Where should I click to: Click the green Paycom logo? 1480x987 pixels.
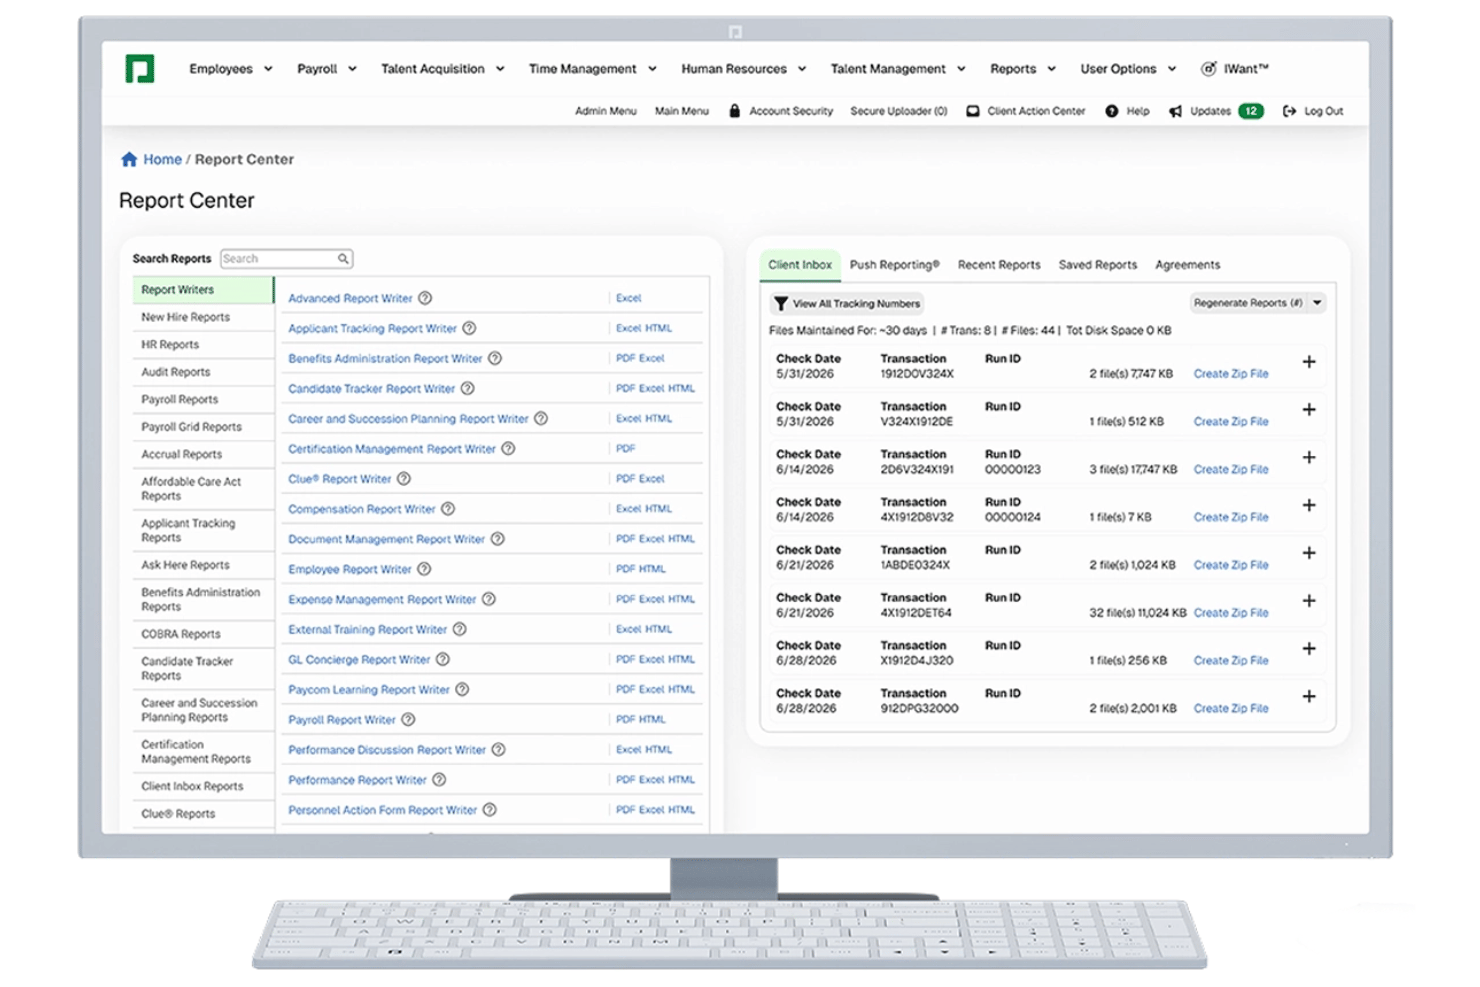click(139, 69)
